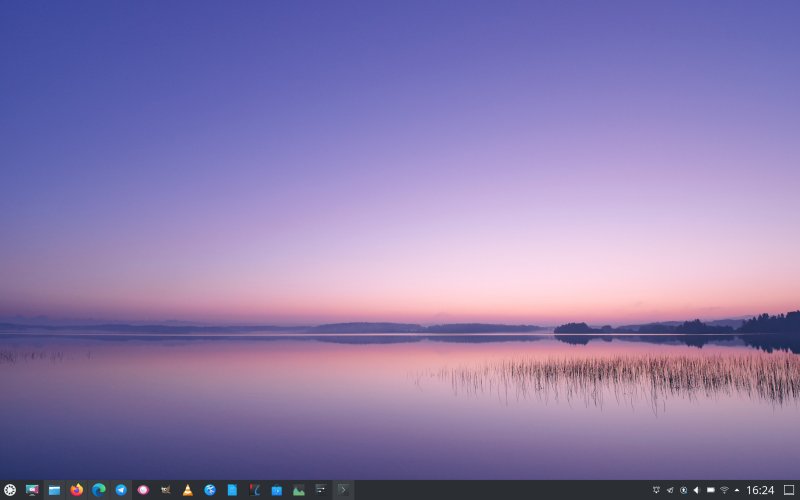
Task: Open the GIMP image editor
Action: [165, 490]
